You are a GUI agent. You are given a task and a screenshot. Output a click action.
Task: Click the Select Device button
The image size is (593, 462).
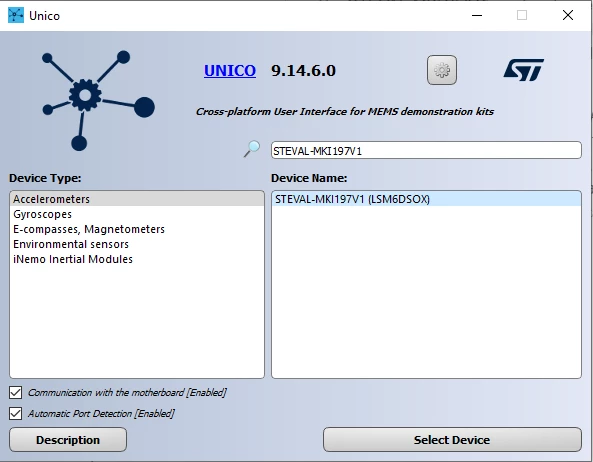point(452,440)
